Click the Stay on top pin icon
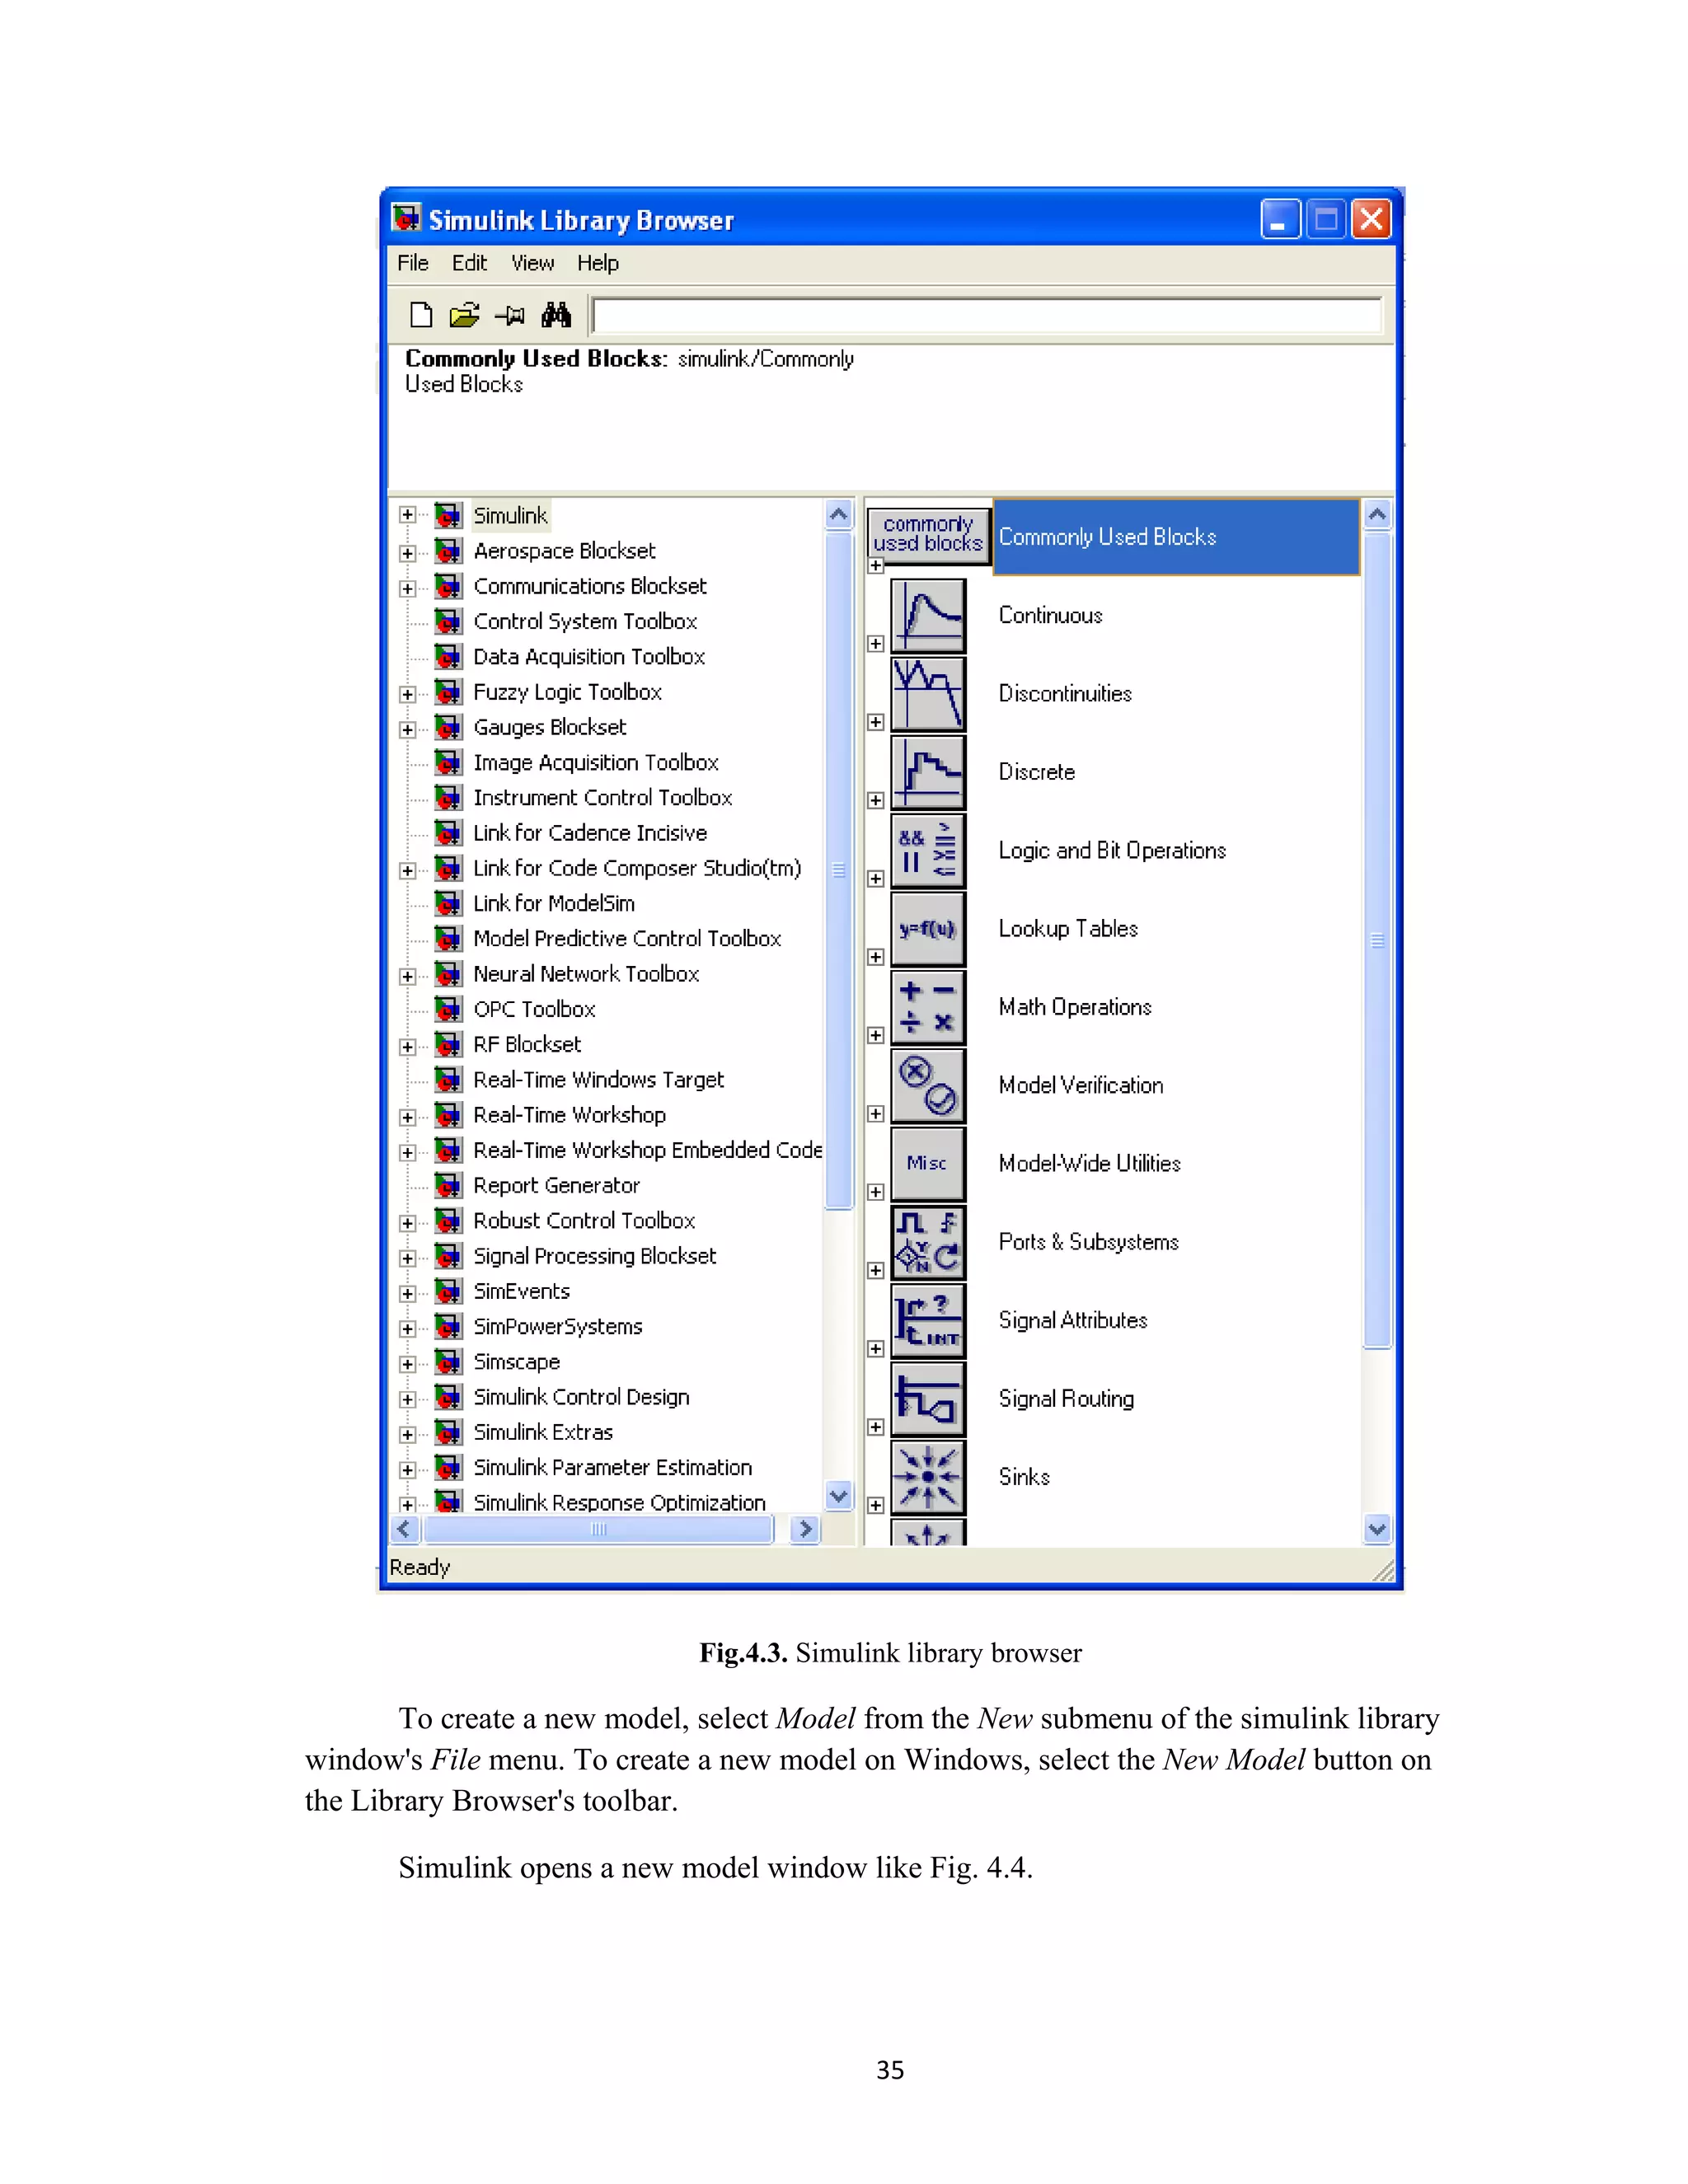The height and width of the screenshot is (2184, 1688). coord(510,316)
